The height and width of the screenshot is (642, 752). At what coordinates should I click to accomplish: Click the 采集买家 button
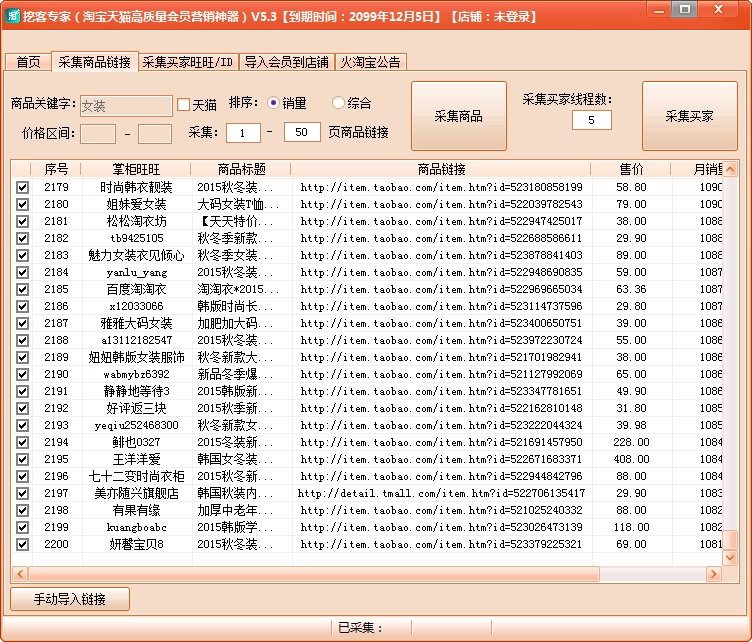point(689,116)
